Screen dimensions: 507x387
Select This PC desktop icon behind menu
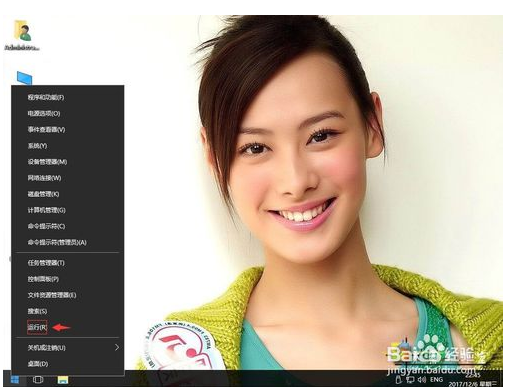(x=25, y=78)
